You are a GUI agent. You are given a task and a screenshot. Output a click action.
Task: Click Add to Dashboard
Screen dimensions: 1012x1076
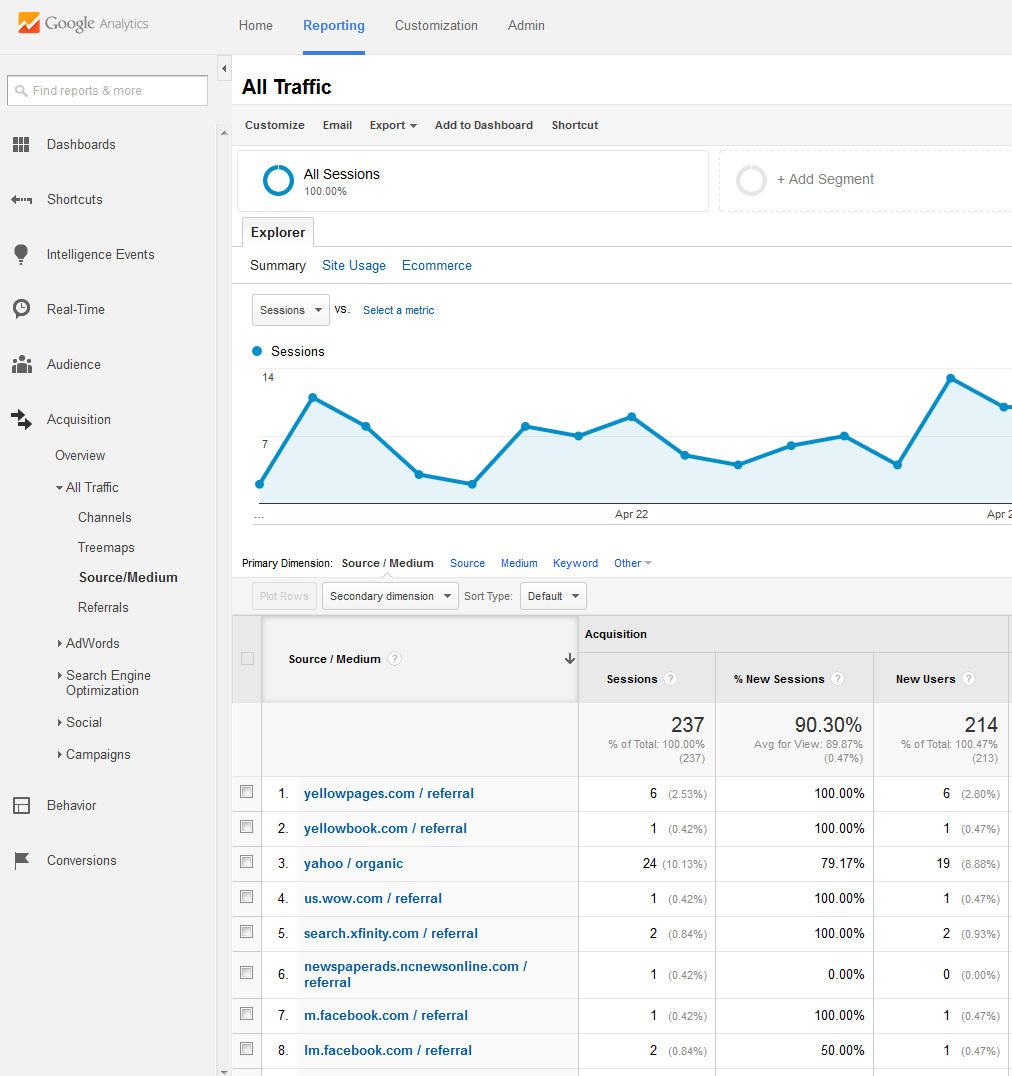[x=484, y=126]
